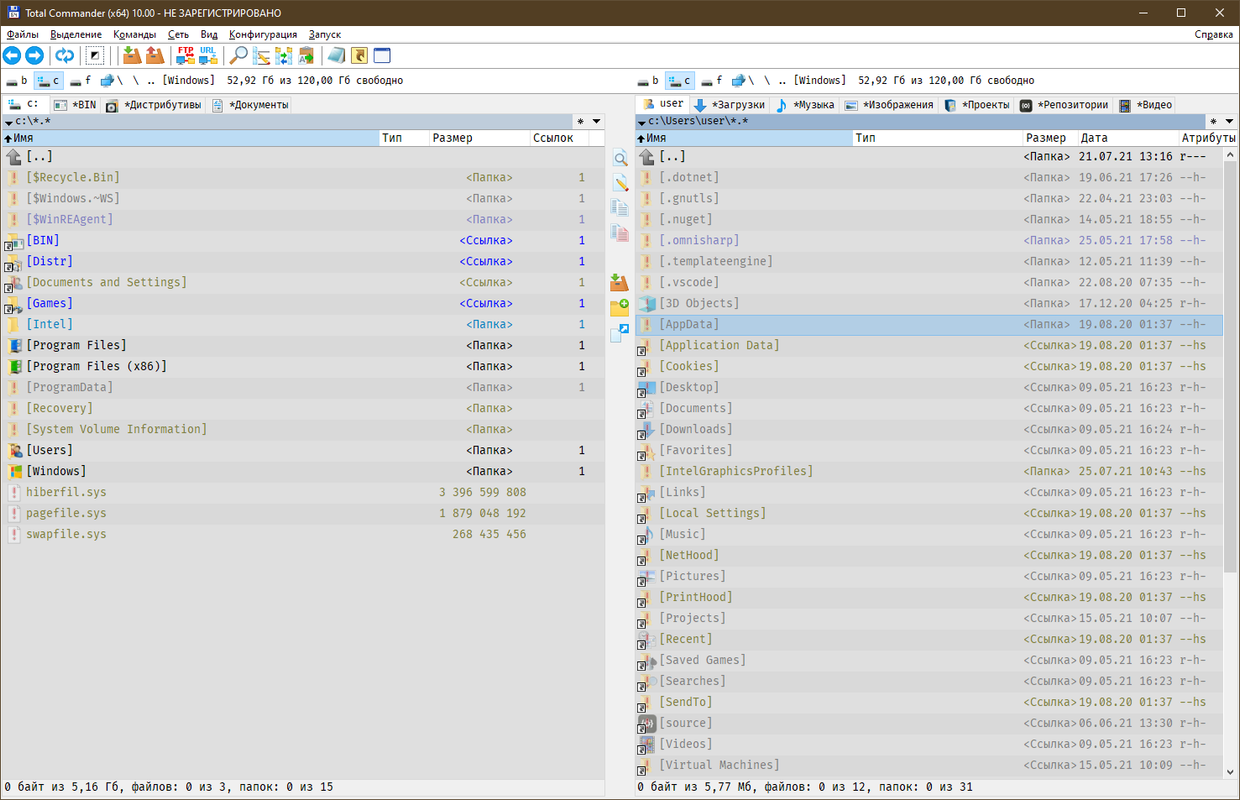Select [Virtual Machines] in right panel
This screenshot has width=1240, height=800.
click(928, 765)
